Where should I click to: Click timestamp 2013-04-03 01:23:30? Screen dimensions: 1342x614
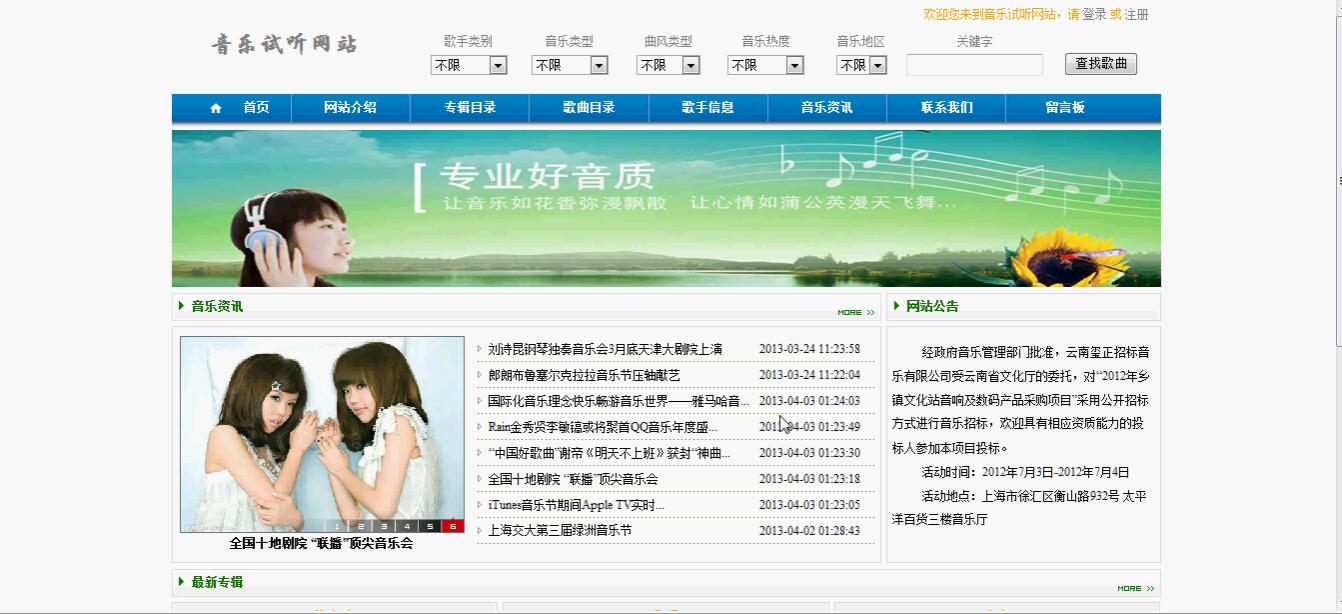(809, 453)
